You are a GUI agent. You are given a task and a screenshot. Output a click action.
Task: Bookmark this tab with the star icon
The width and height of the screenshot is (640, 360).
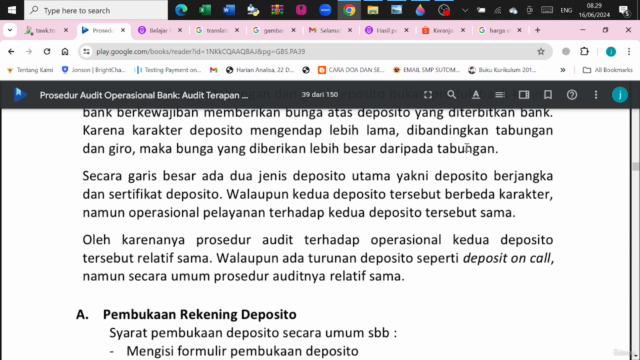pyautogui.click(x=541, y=51)
